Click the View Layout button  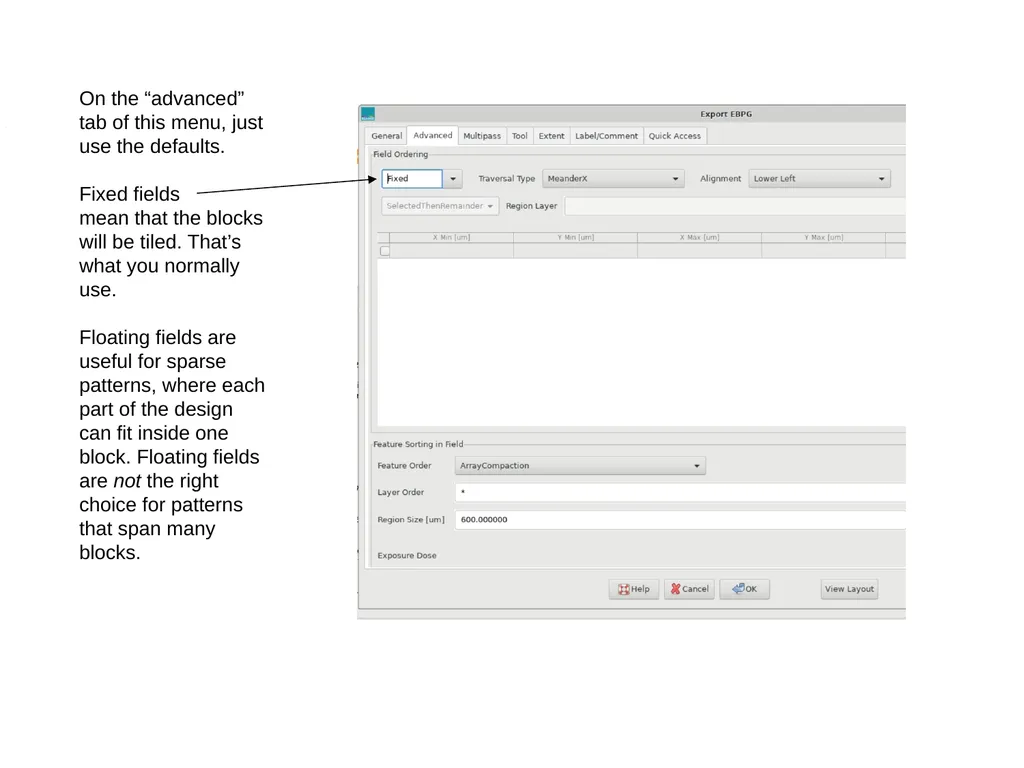849,589
